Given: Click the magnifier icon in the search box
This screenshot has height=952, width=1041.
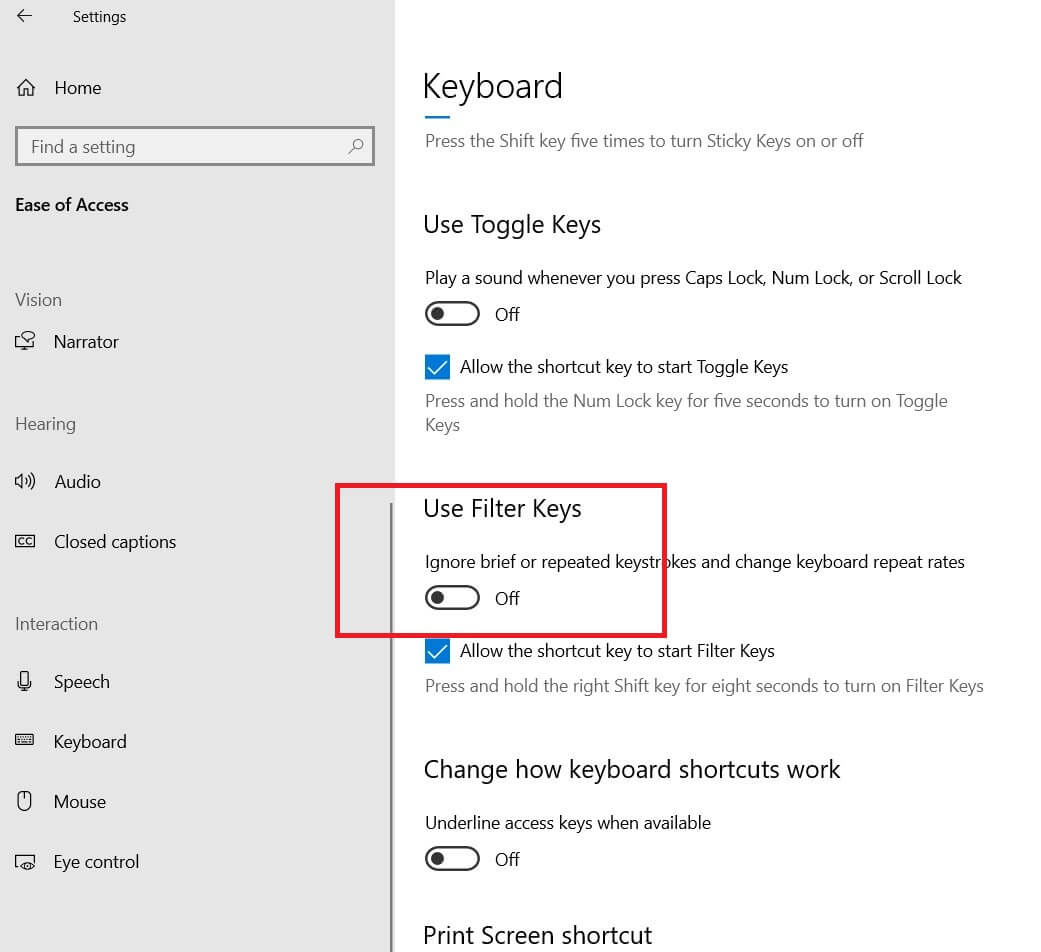Looking at the screenshot, I should (x=356, y=146).
